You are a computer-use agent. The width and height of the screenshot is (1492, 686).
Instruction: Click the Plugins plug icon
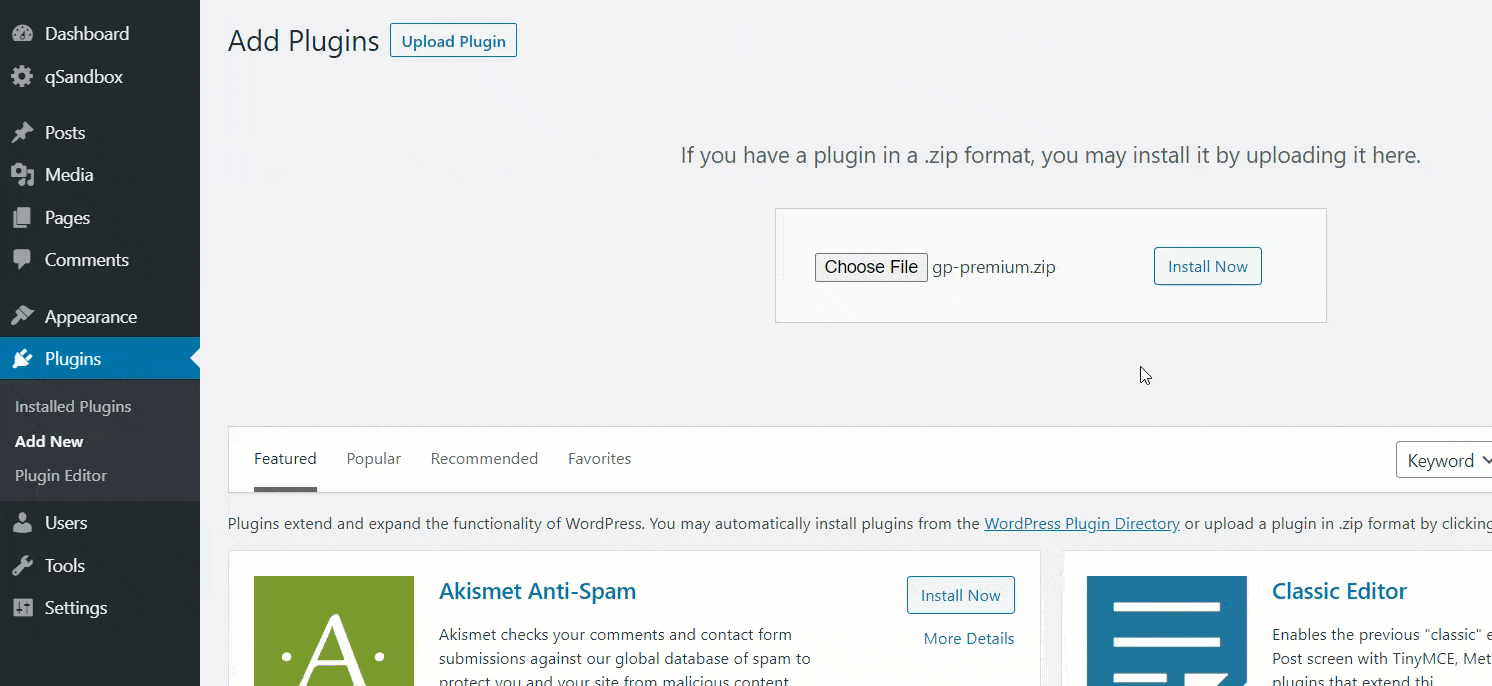tap(22, 359)
